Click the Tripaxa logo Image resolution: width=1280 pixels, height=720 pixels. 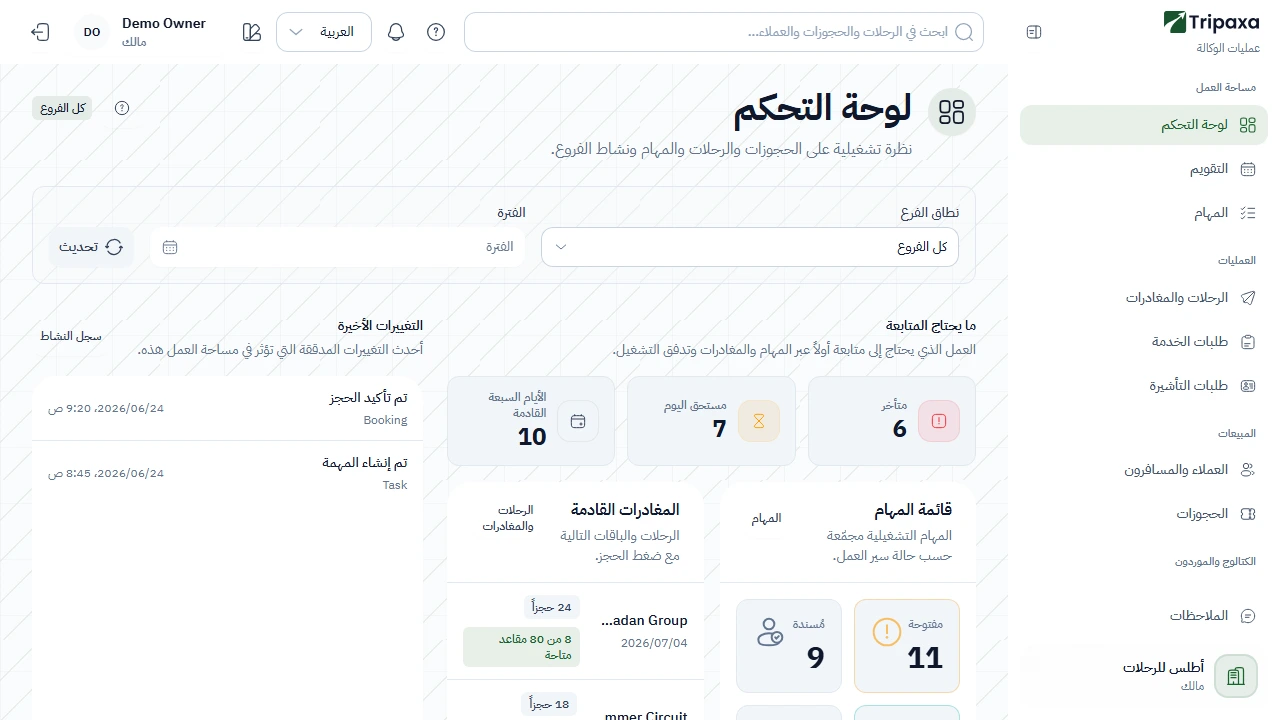[x=1211, y=22]
